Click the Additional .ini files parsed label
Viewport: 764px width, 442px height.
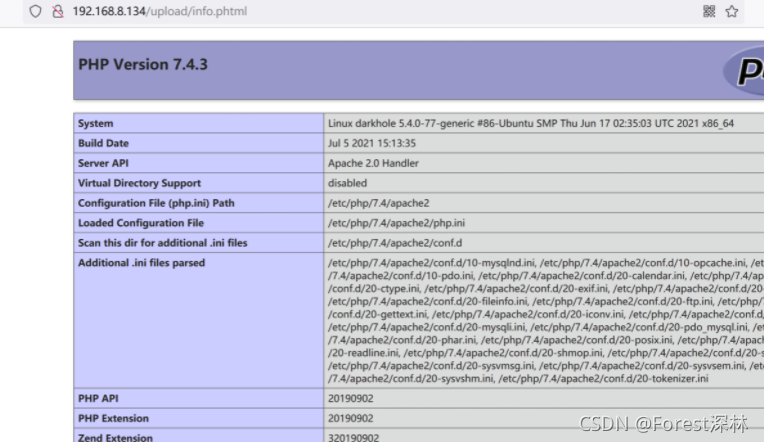(141, 263)
